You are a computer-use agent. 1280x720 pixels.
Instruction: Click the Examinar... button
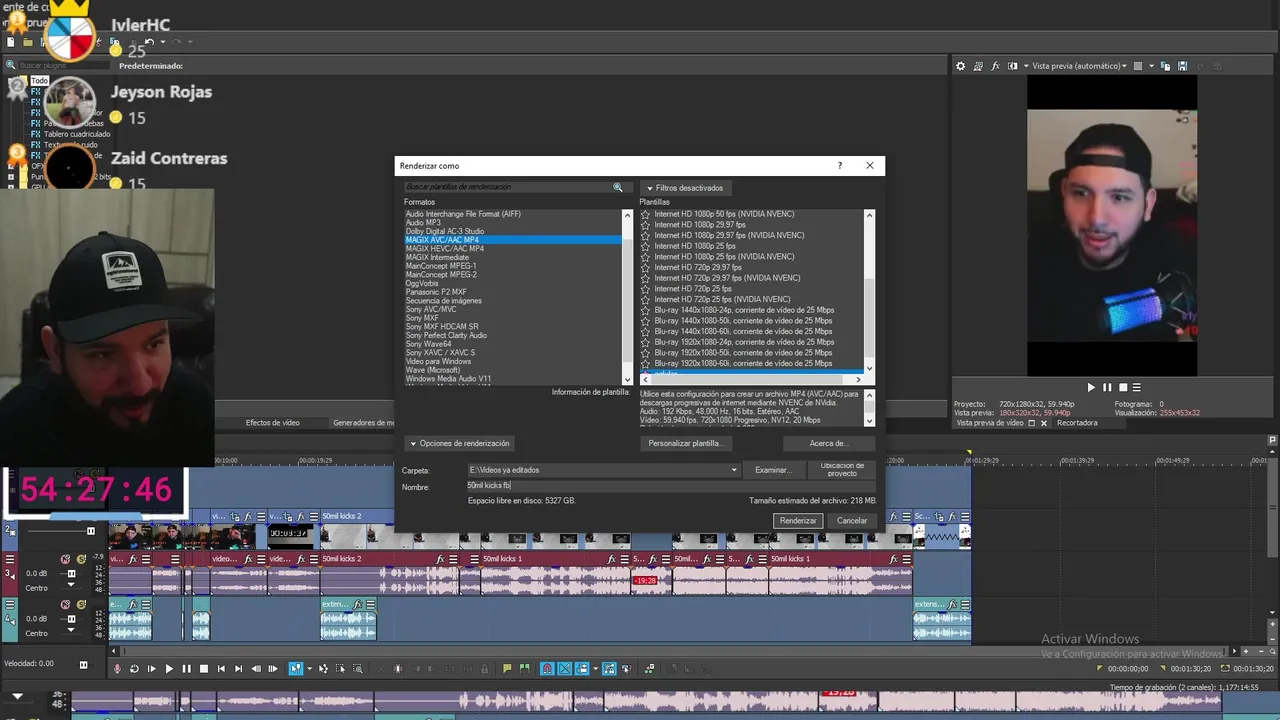(771, 470)
